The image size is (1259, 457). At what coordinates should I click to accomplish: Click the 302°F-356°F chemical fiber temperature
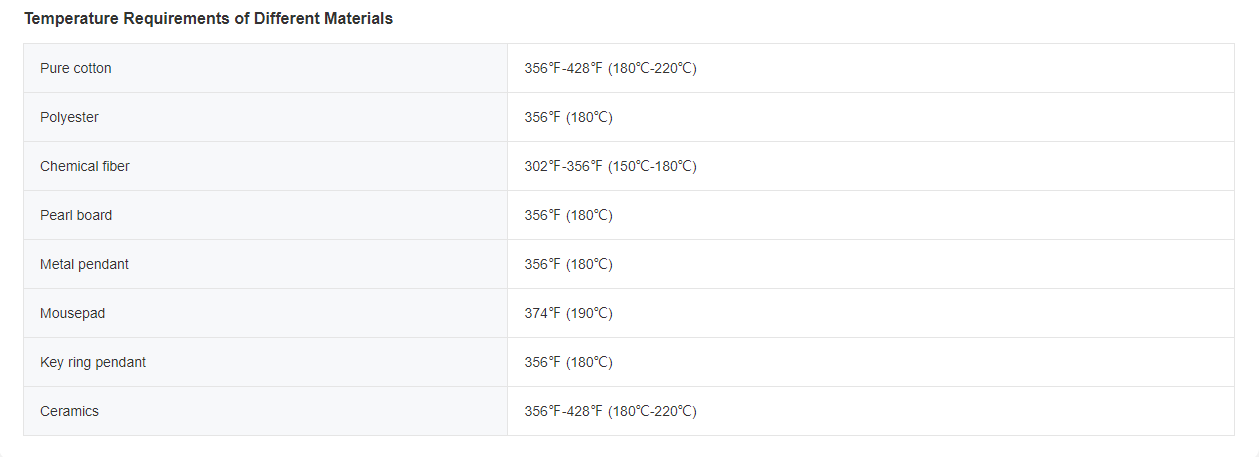point(610,166)
